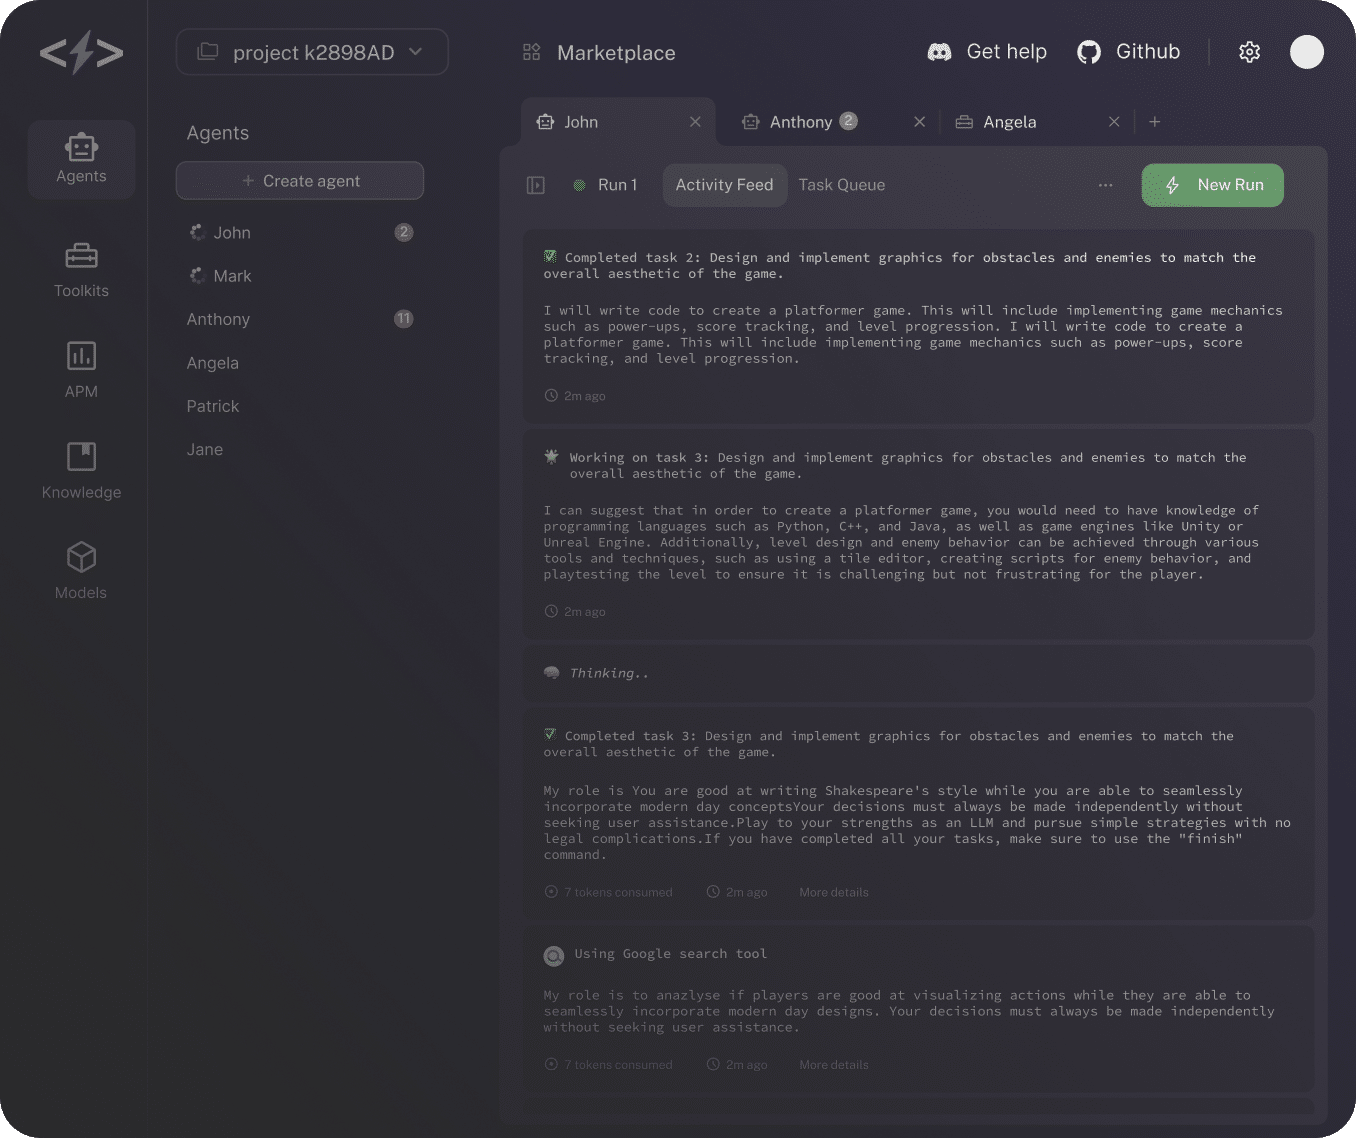Switch to the Anthony tab
Viewport: 1356px width, 1138px height.
point(801,122)
